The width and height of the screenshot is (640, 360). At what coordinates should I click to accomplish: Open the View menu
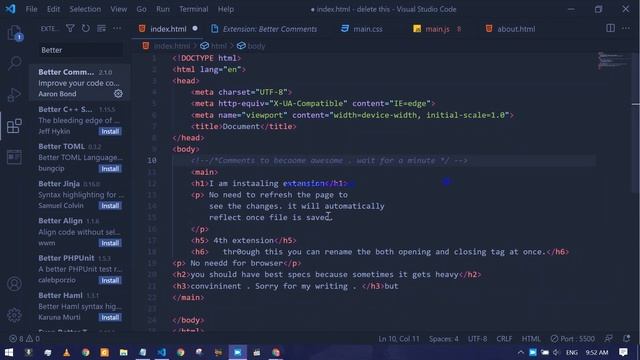118,9
